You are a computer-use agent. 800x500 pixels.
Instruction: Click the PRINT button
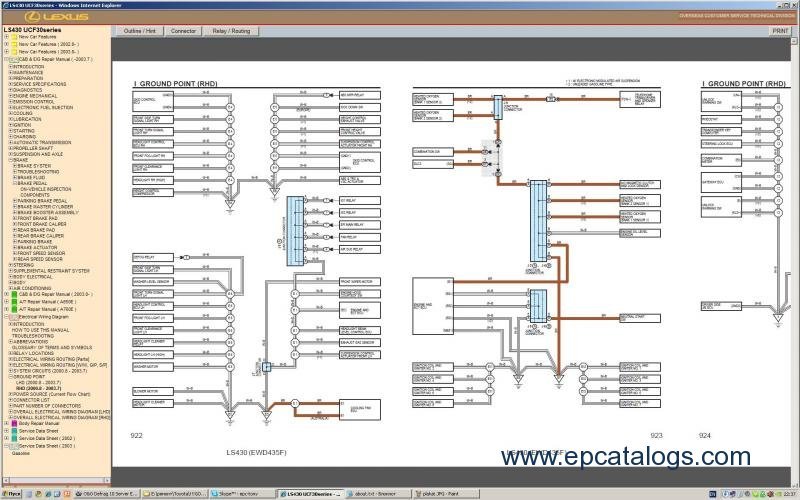coord(780,31)
